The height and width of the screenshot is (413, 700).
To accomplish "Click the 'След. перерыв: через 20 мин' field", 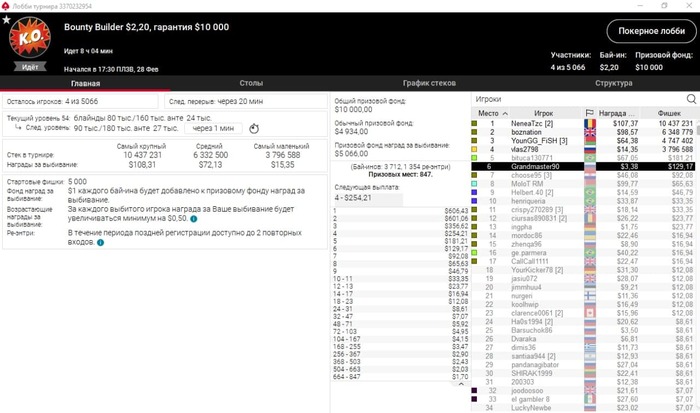I will 246,101.
